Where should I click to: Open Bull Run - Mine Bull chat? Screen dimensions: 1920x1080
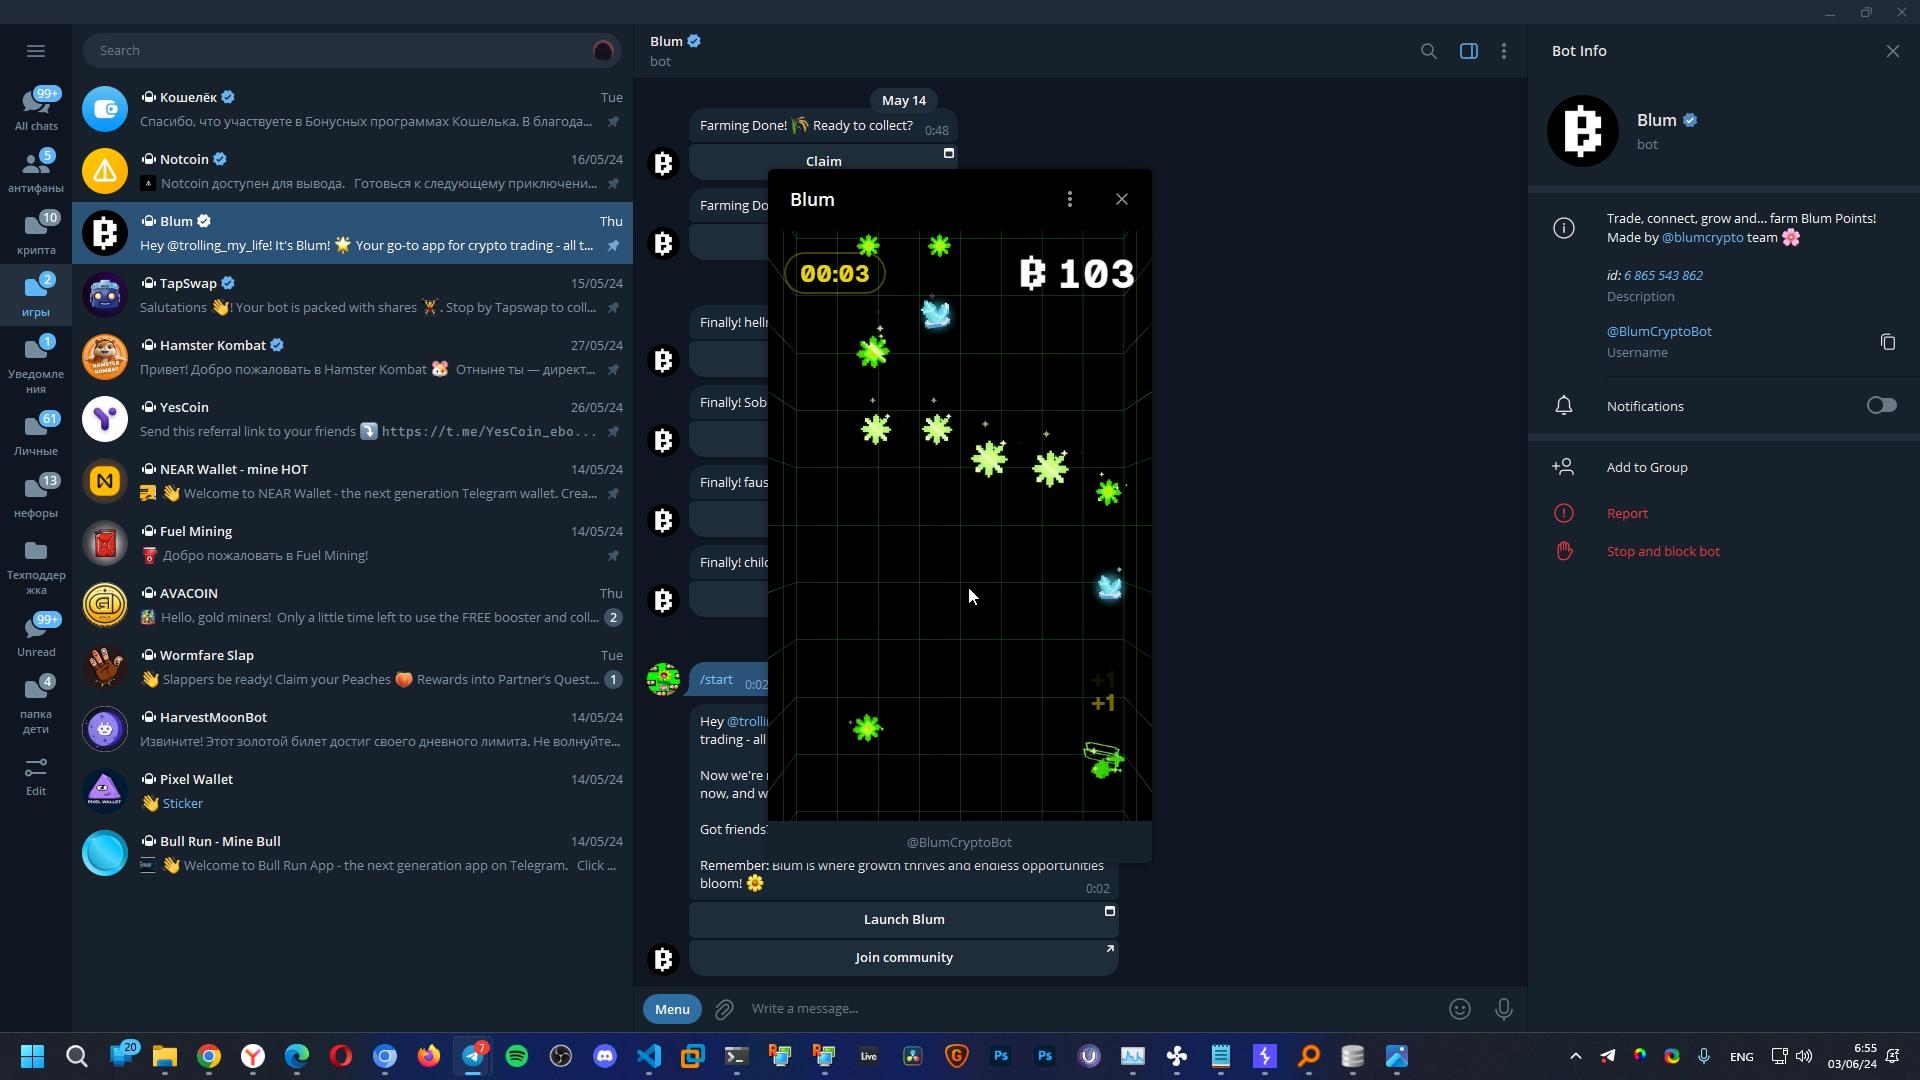(352, 853)
